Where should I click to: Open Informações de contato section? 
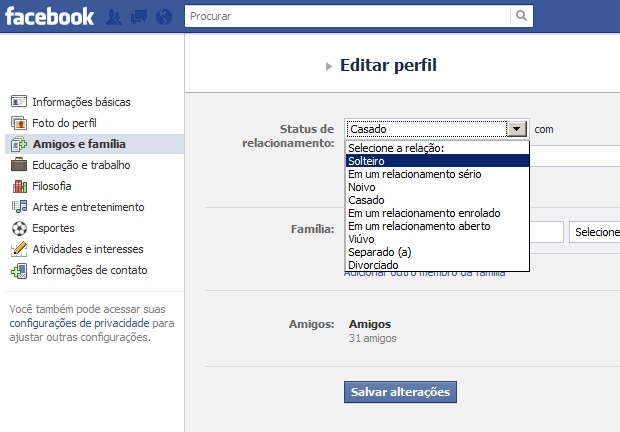pyautogui.click(x=90, y=270)
